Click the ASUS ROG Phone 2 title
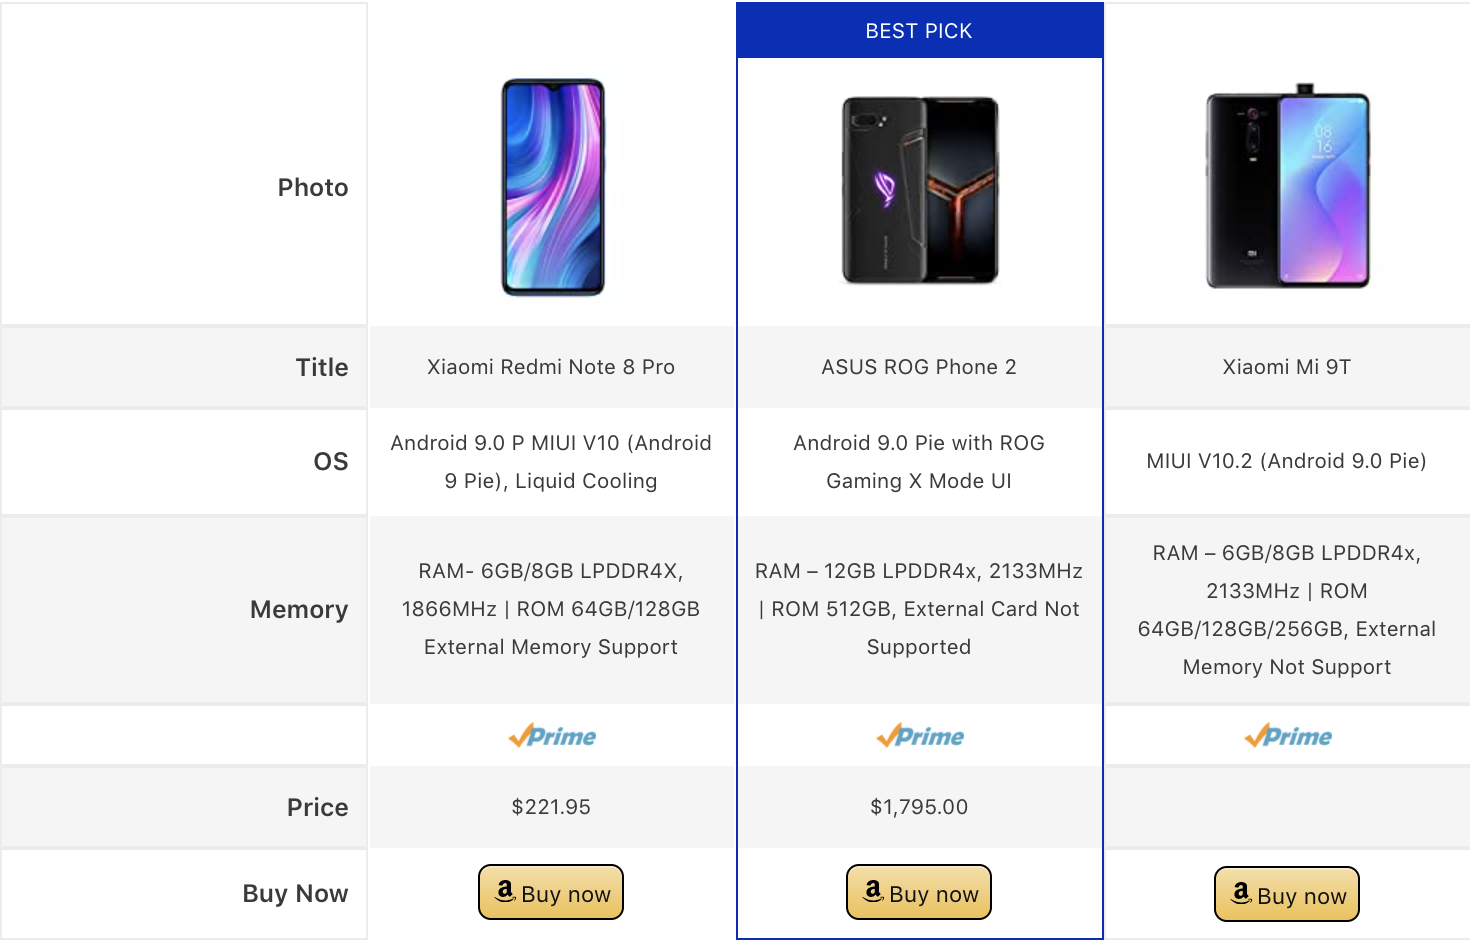 (x=919, y=367)
